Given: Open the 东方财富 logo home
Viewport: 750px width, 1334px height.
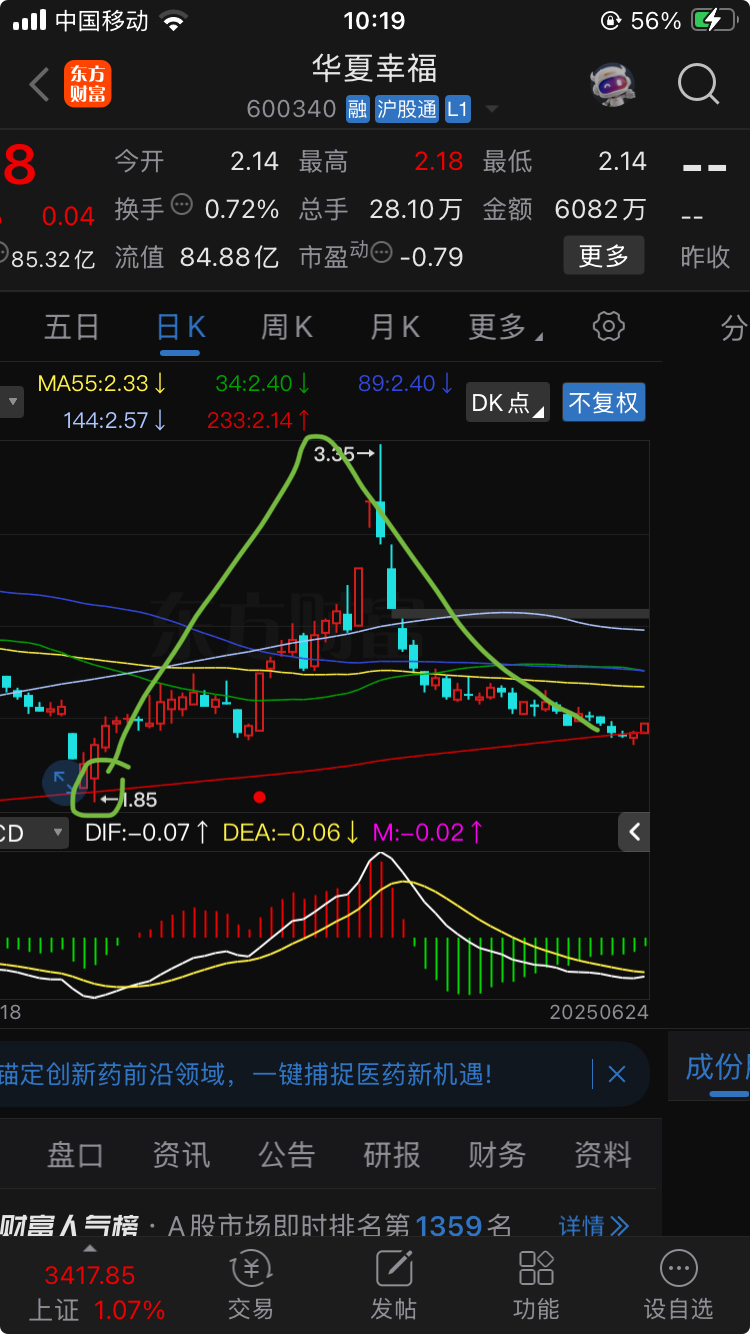Looking at the screenshot, I should coord(88,85).
